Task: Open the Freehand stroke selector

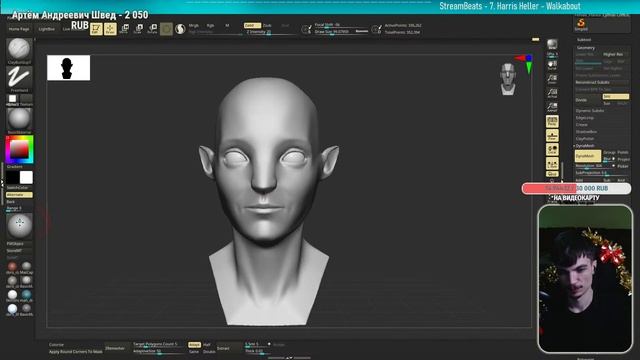Action: pos(19,79)
